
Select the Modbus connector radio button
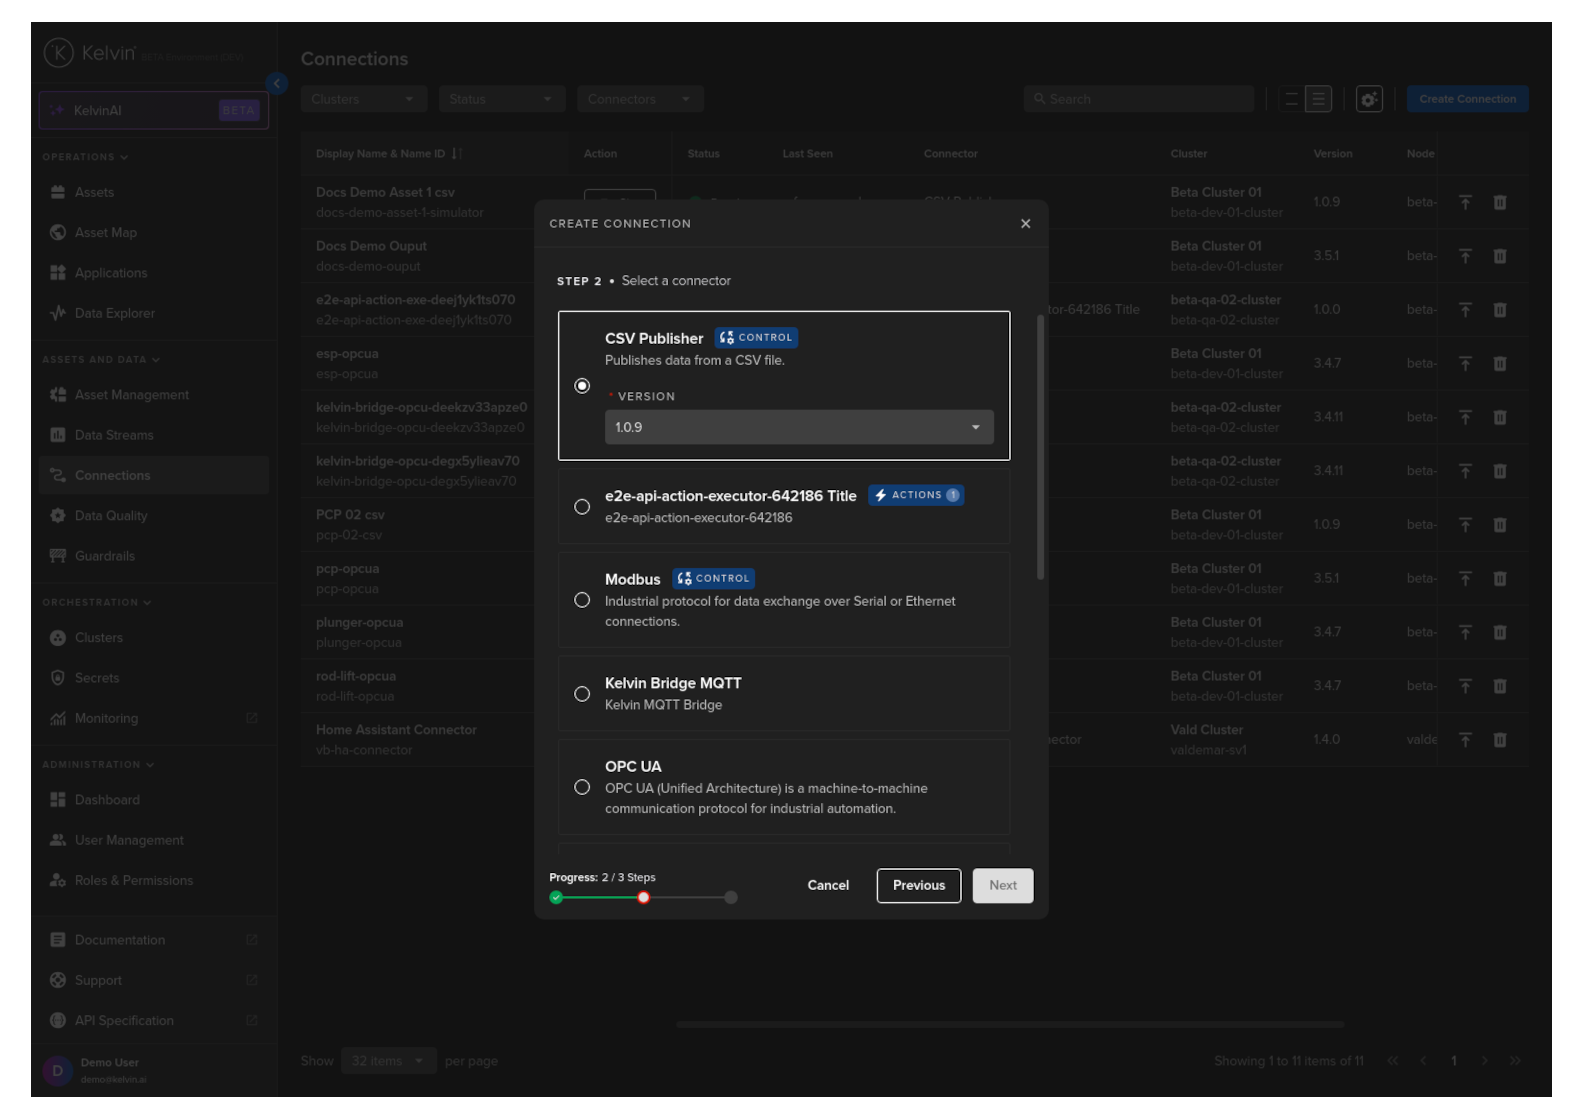pos(582,600)
